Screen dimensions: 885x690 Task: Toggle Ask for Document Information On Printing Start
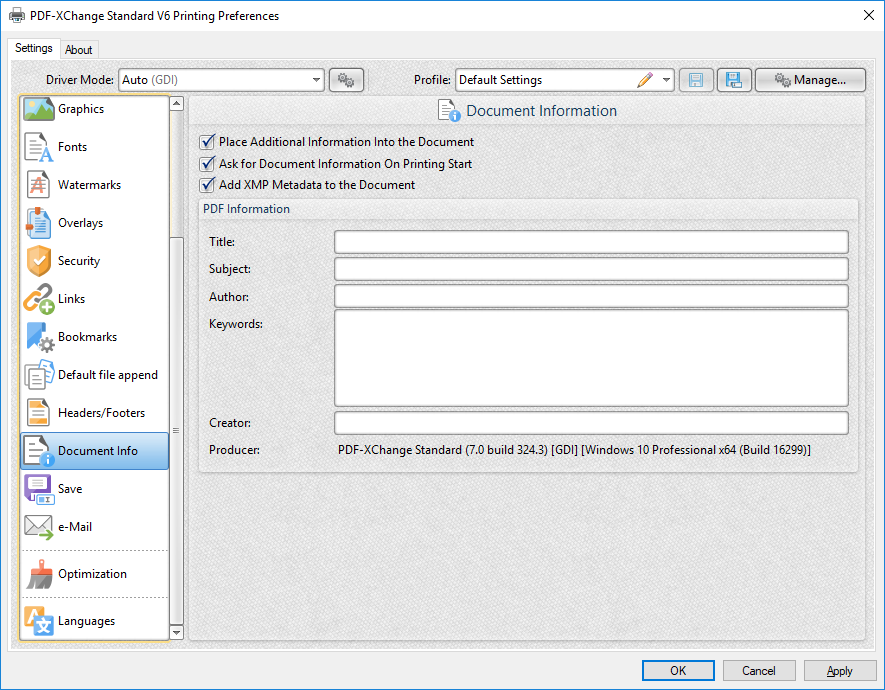[207, 164]
